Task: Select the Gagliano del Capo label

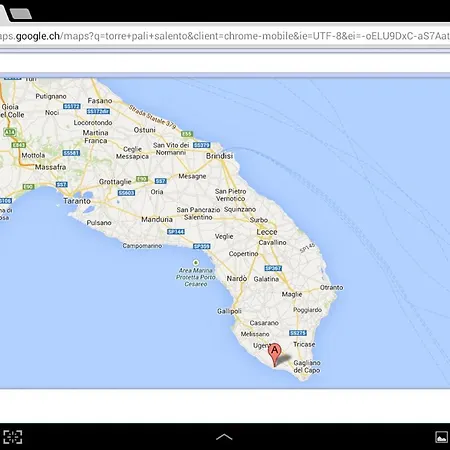Action: tap(307, 366)
